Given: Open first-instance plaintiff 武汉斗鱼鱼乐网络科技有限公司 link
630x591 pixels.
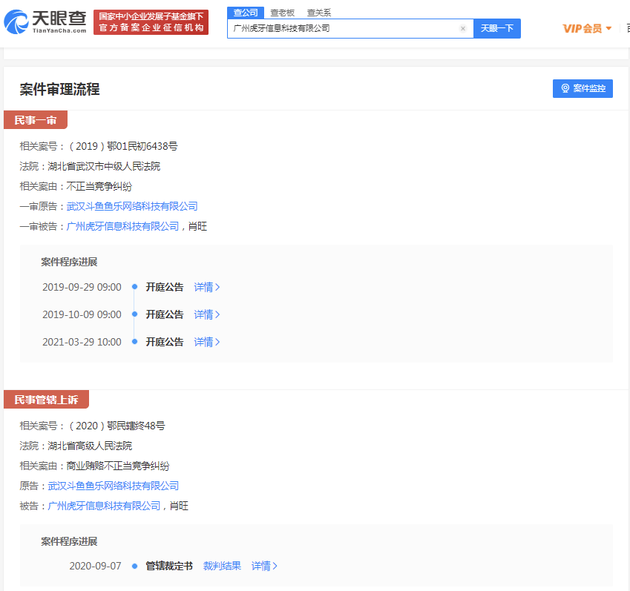Looking at the screenshot, I should (x=132, y=206).
